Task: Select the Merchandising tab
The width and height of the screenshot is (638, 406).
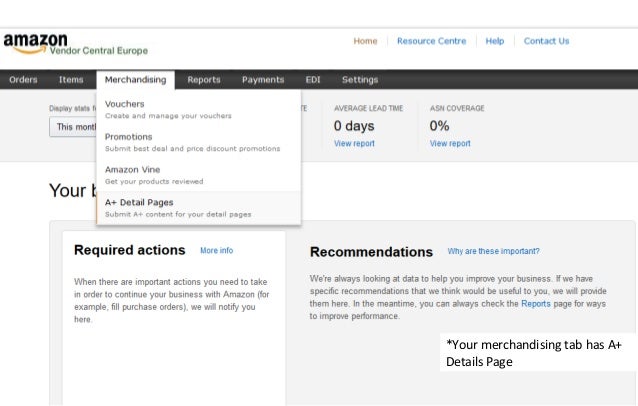Action: coord(135,80)
